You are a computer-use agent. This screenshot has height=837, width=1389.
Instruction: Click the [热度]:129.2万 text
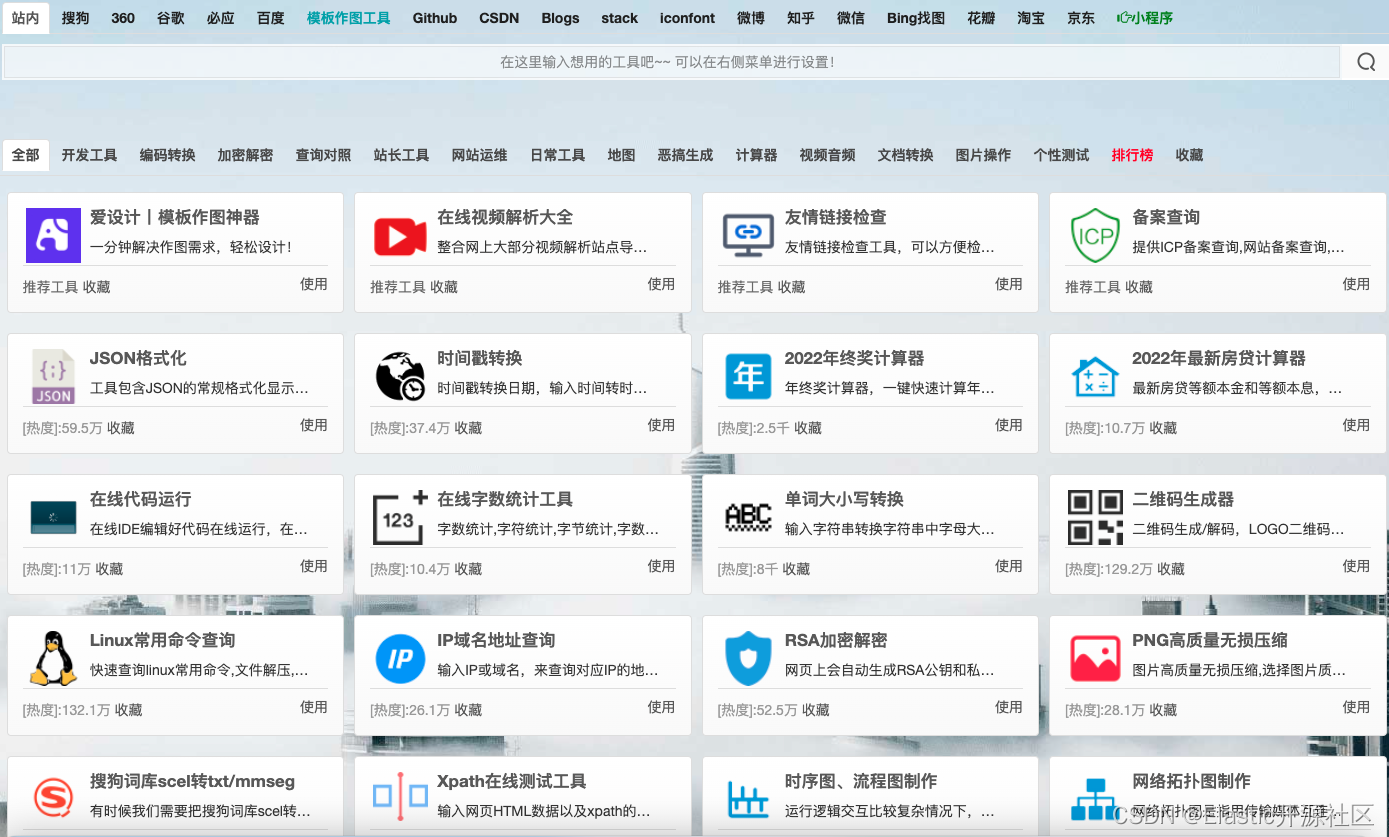1109,569
